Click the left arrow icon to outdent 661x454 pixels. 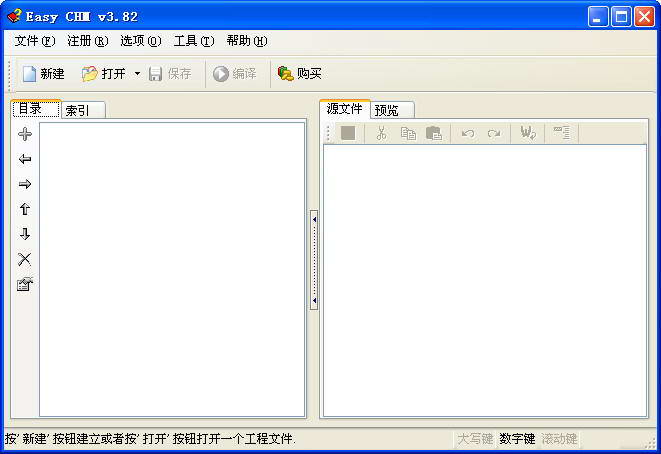(x=25, y=159)
